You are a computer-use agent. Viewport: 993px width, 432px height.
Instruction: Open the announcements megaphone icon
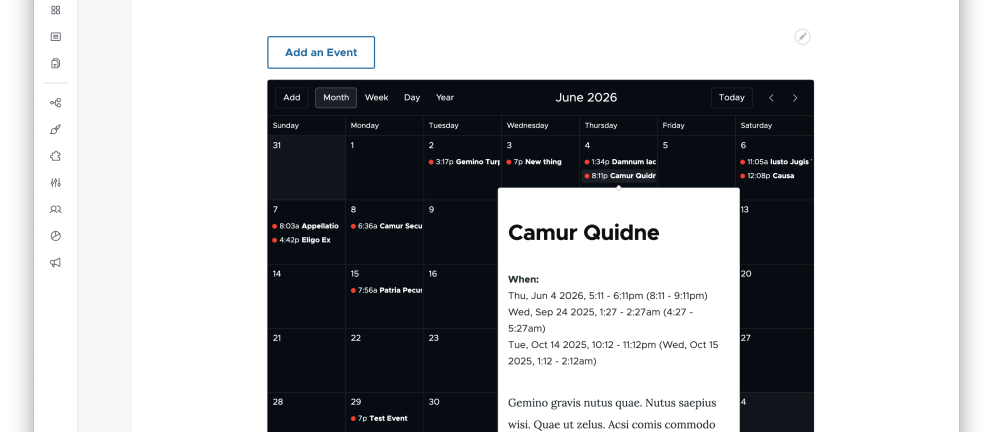click(x=56, y=262)
